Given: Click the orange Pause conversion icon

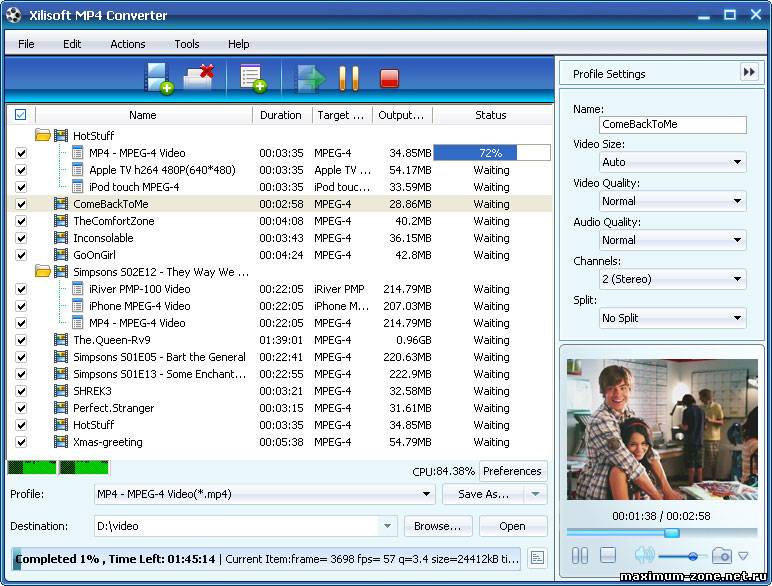Looking at the screenshot, I should 349,78.
